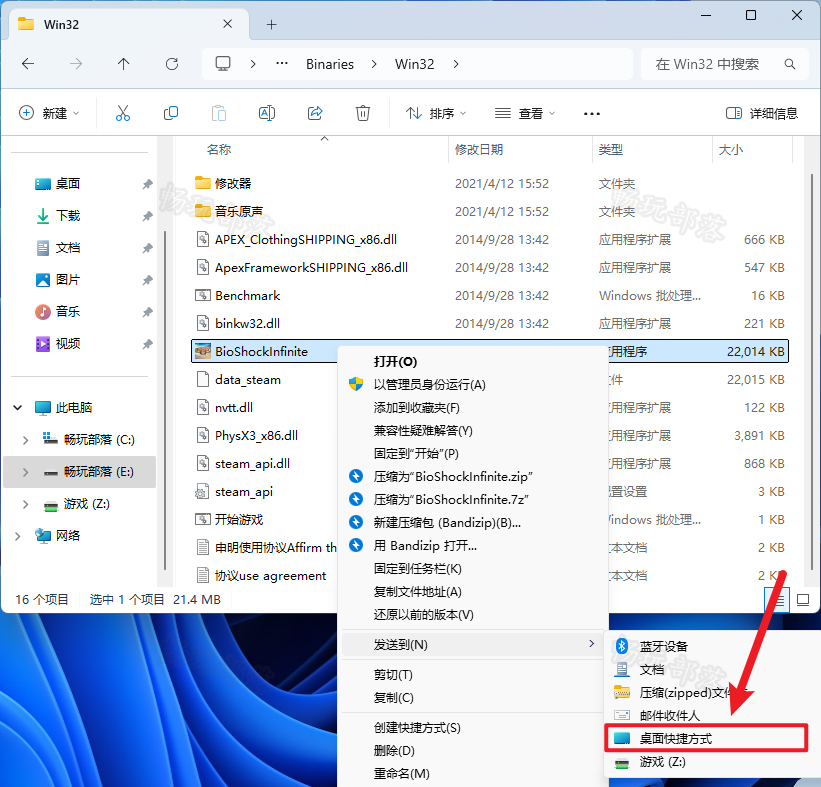Viewport: 821px width, 787px height.
Task: Sort by the 大小 column header
Action: pos(730,150)
